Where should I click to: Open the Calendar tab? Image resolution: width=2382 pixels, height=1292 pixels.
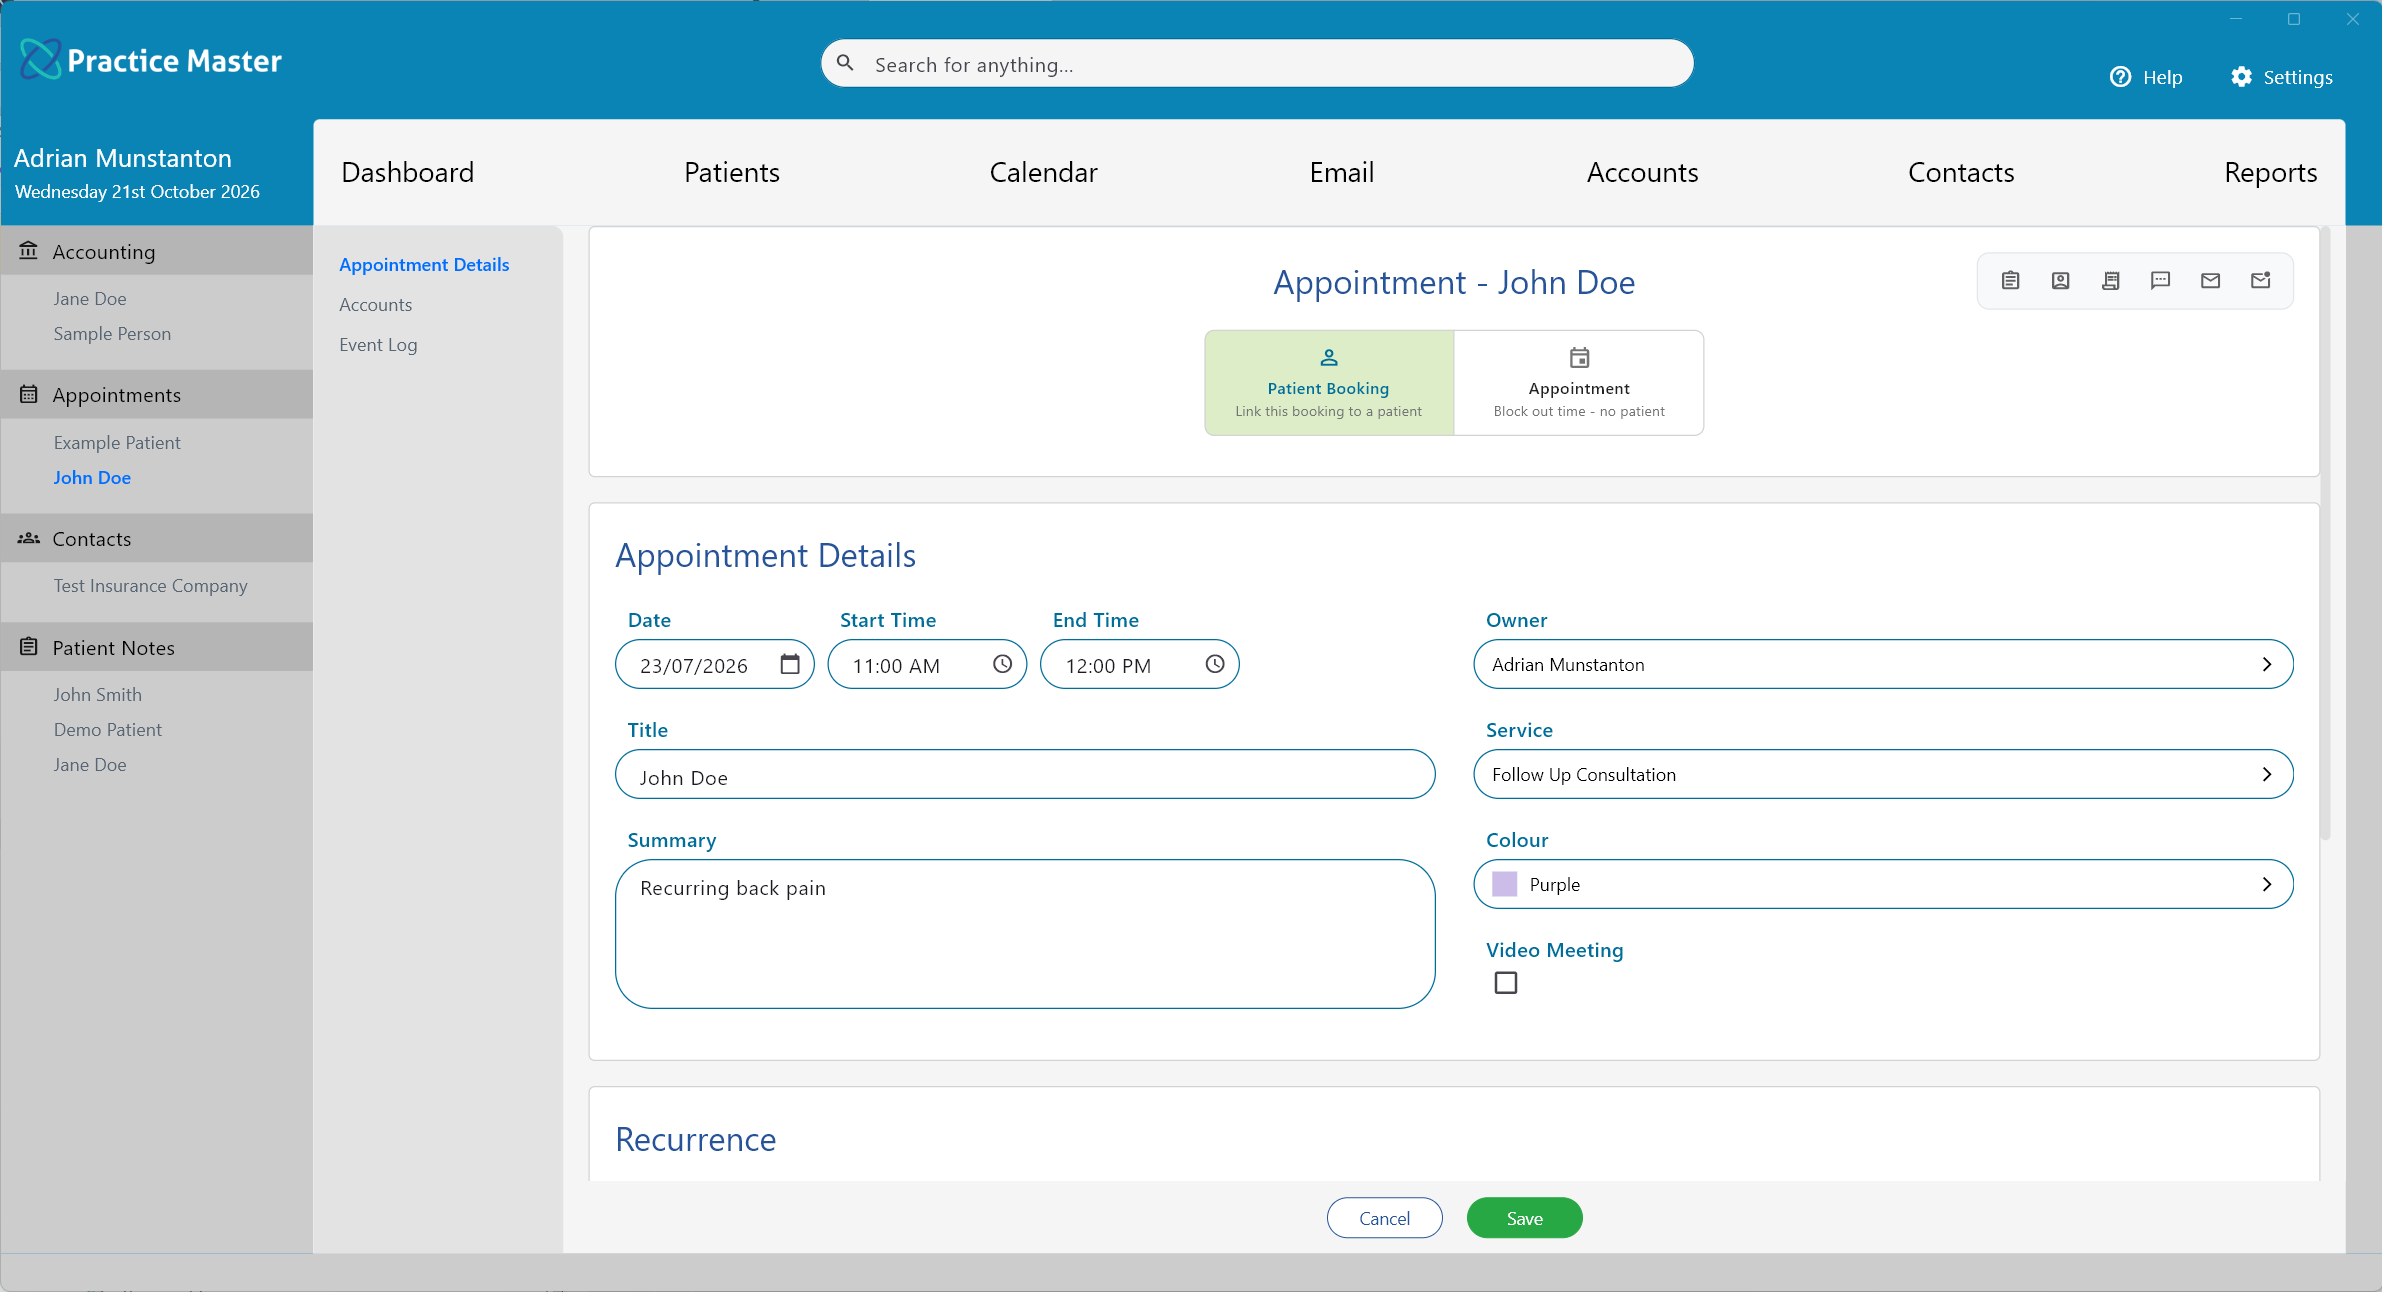point(1043,172)
